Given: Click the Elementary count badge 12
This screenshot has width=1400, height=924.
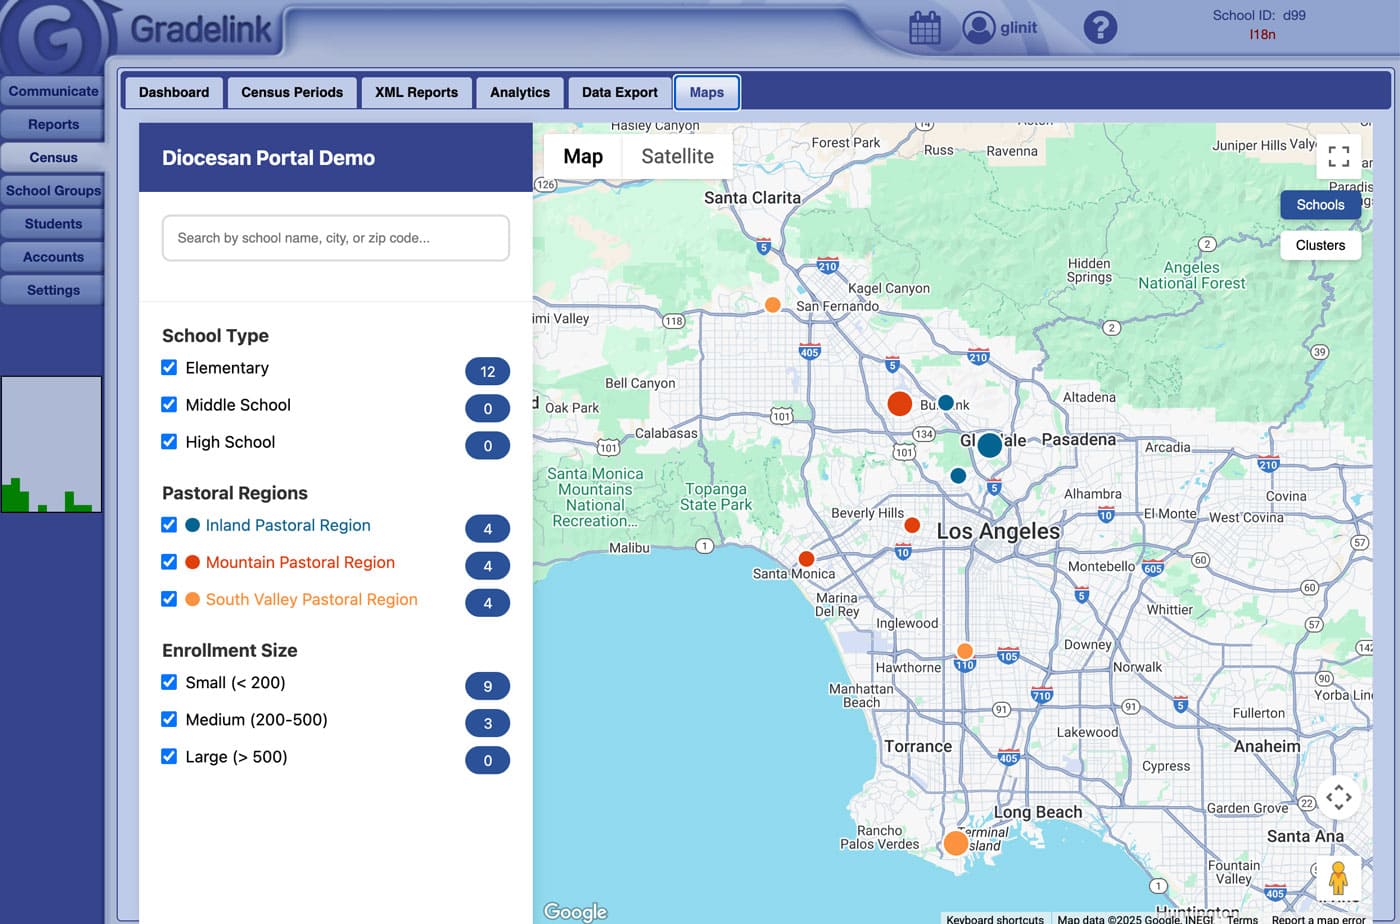Looking at the screenshot, I should [487, 371].
